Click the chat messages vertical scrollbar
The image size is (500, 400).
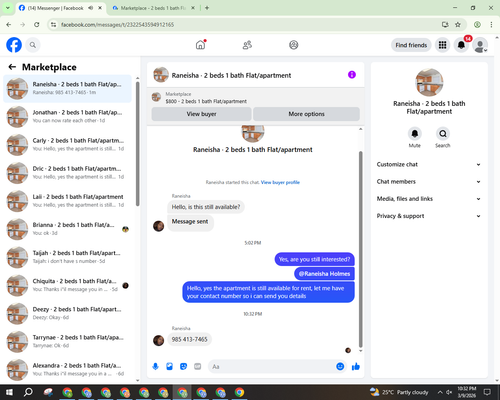[x=360, y=248]
